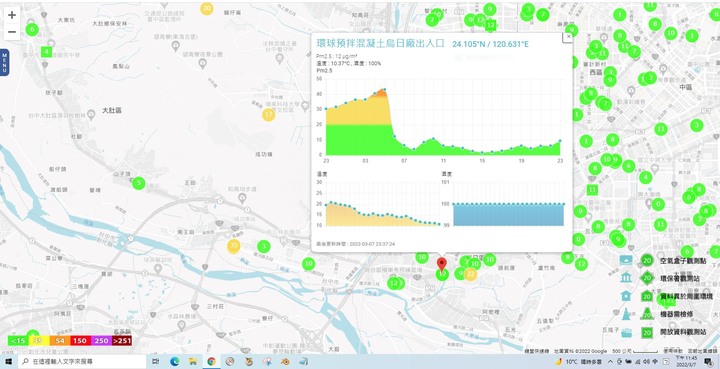720x369 pixels.
Task: Open File Explorer from the taskbar
Action: (x=193, y=362)
